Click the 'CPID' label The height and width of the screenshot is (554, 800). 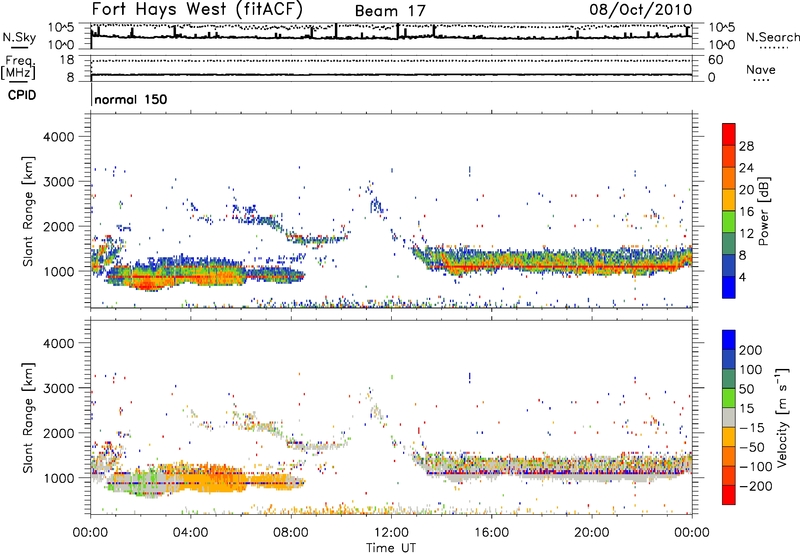pyautogui.click(x=22, y=95)
